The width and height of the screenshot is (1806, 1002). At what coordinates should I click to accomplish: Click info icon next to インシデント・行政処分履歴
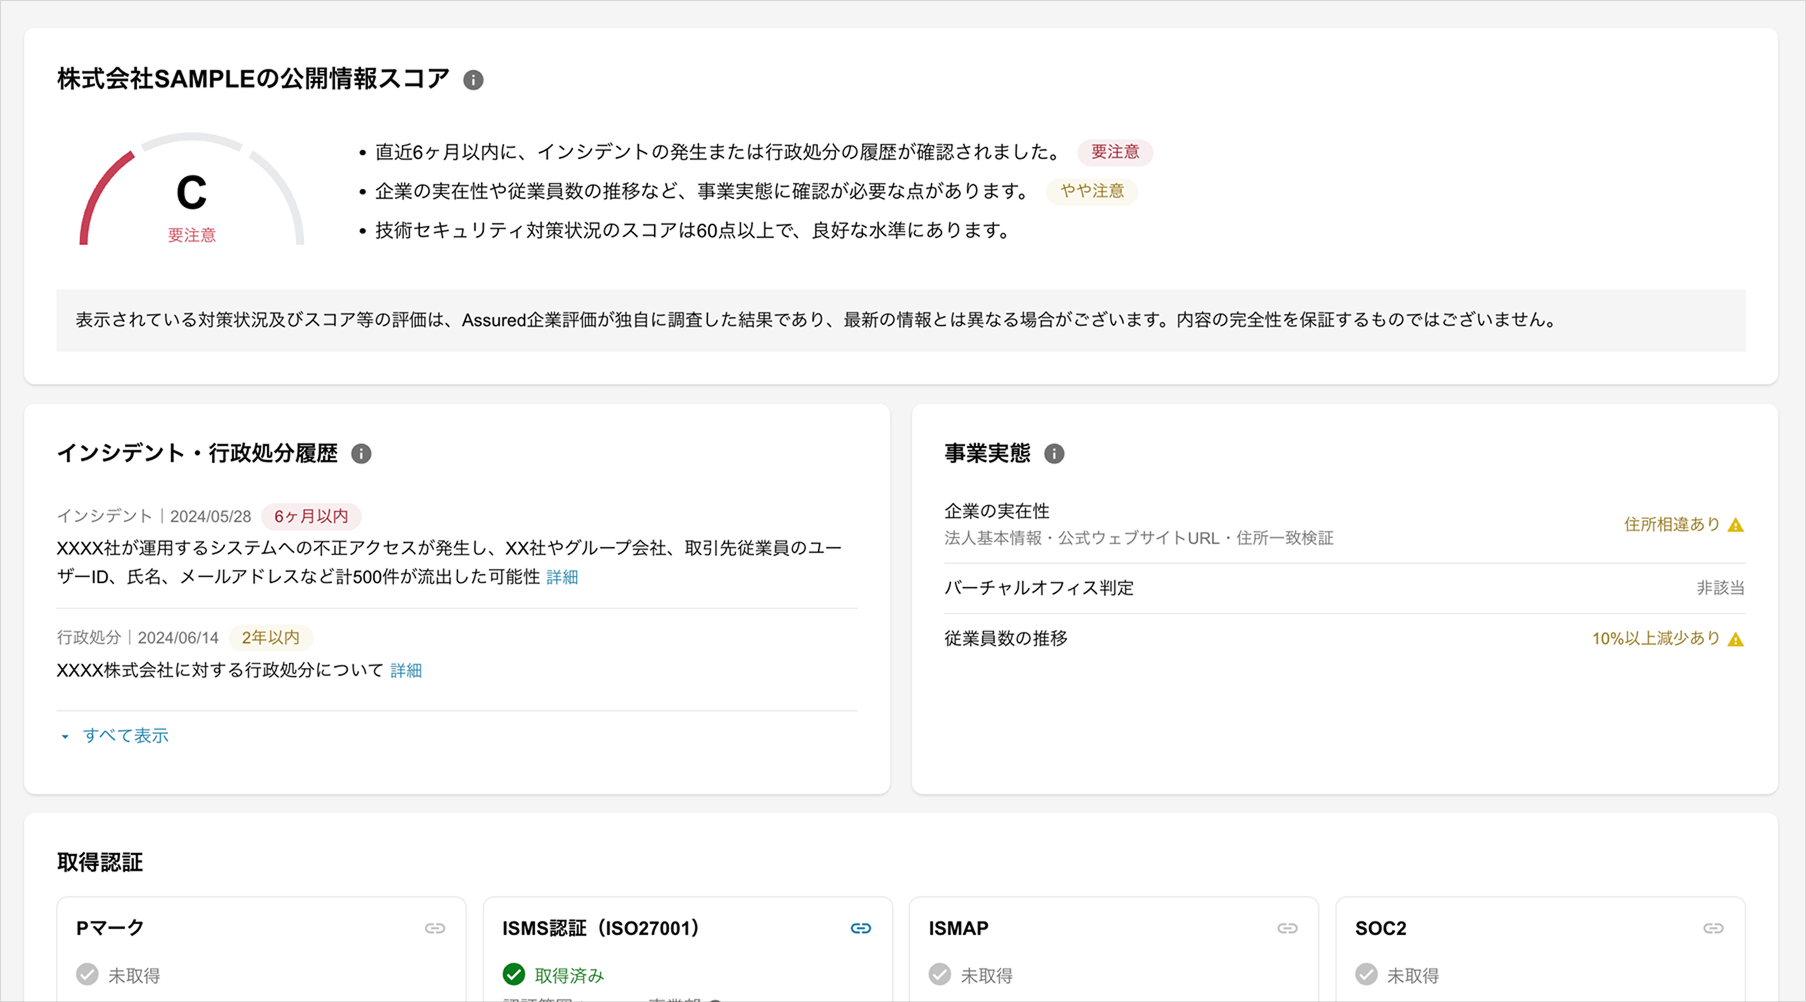pyautogui.click(x=361, y=454)
